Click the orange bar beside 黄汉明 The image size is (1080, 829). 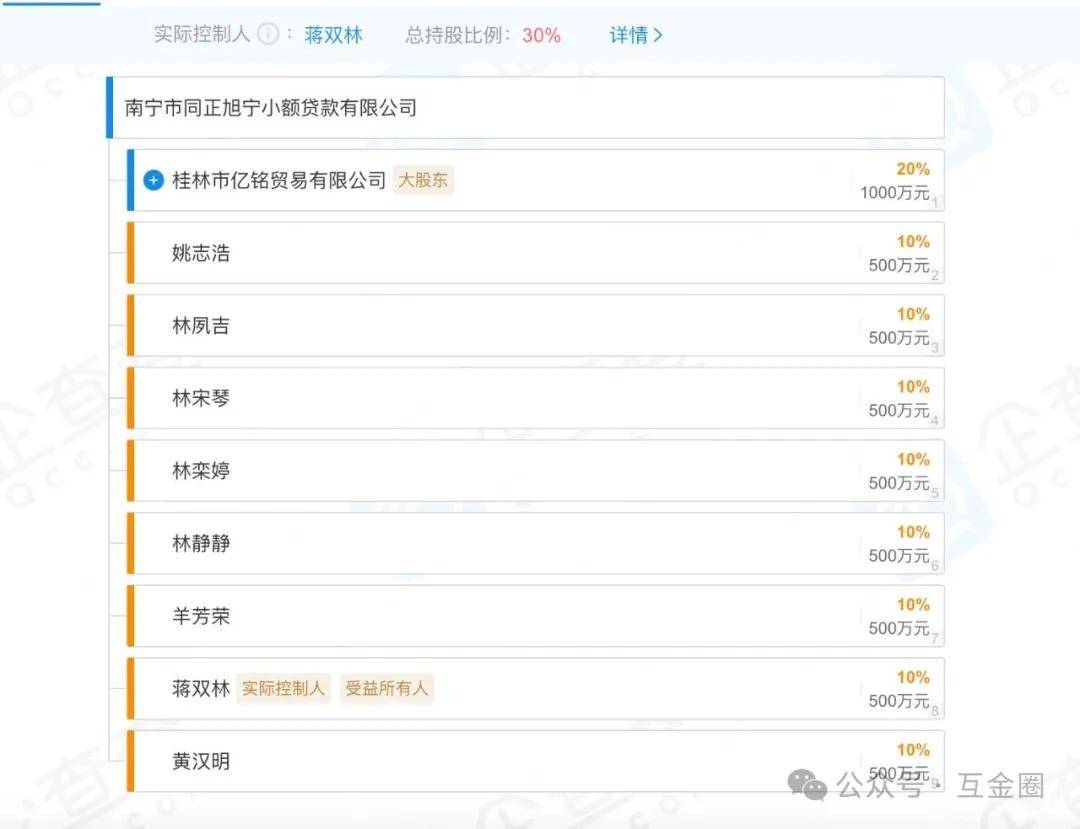[x=131, y=761]
